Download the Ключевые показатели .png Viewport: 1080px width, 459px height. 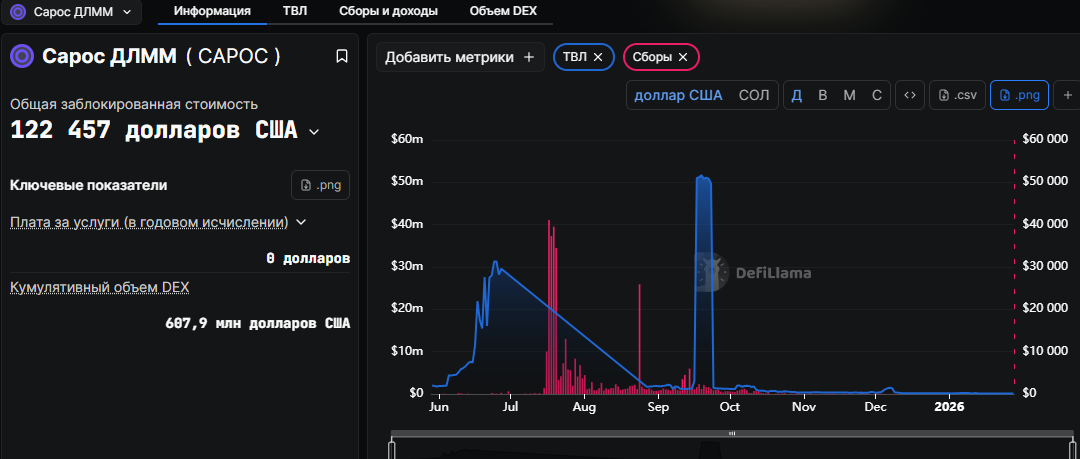point(320,185)
